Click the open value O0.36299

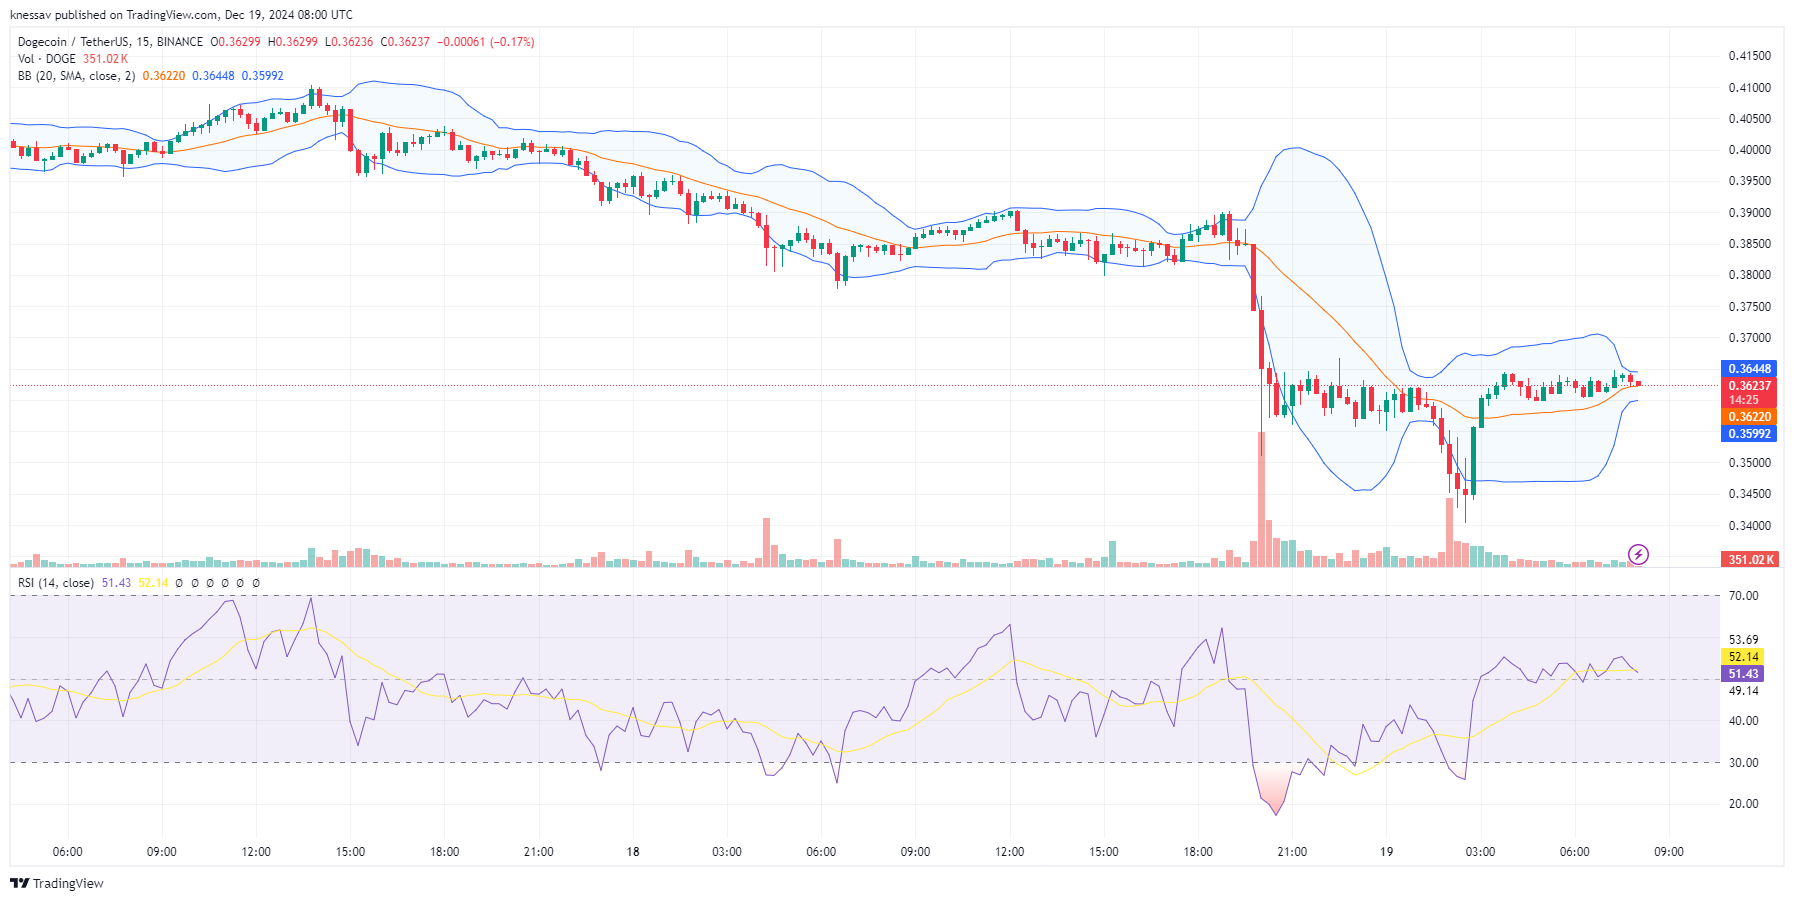point(235,42)
